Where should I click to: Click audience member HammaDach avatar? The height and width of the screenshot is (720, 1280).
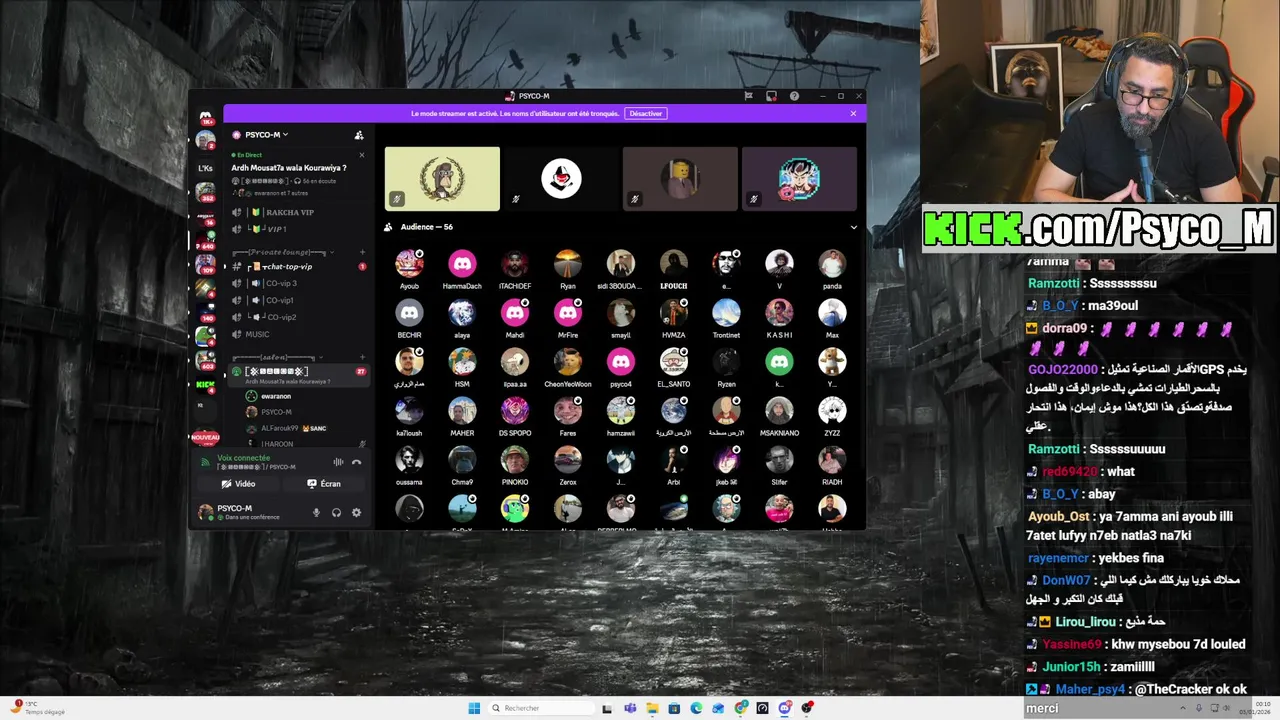[462, 264]
